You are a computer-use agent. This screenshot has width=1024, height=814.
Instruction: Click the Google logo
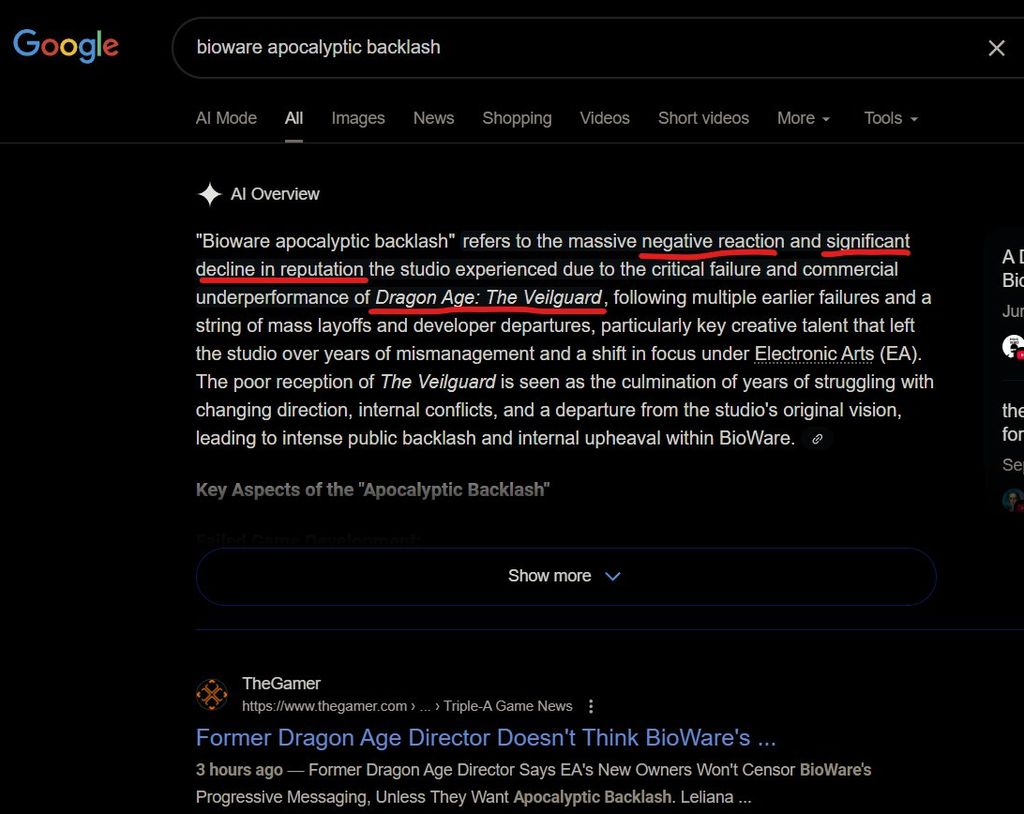coord(66,46)
